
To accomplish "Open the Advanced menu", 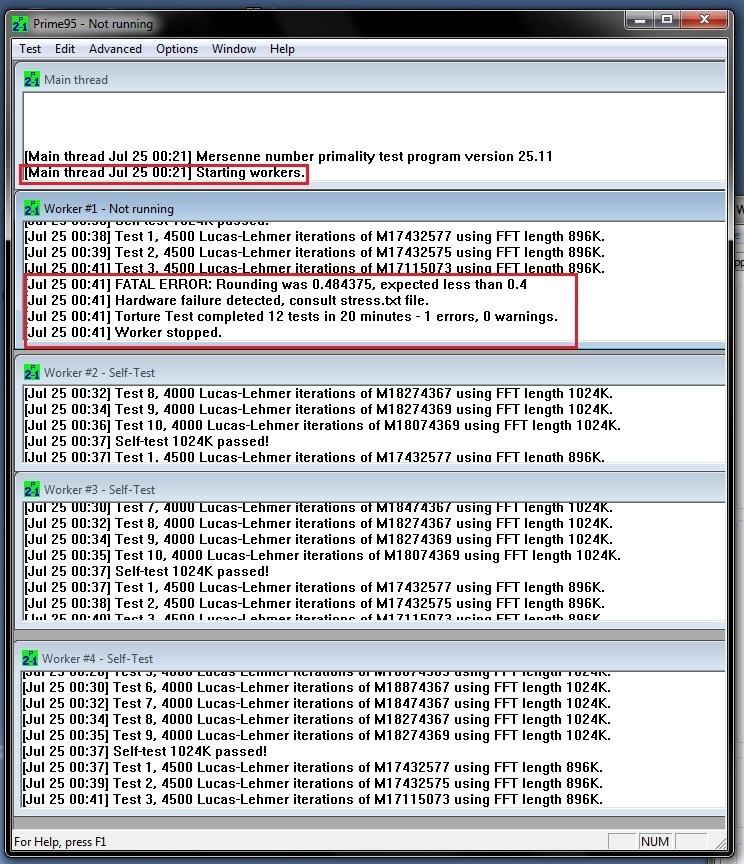I will coord(115,48).
